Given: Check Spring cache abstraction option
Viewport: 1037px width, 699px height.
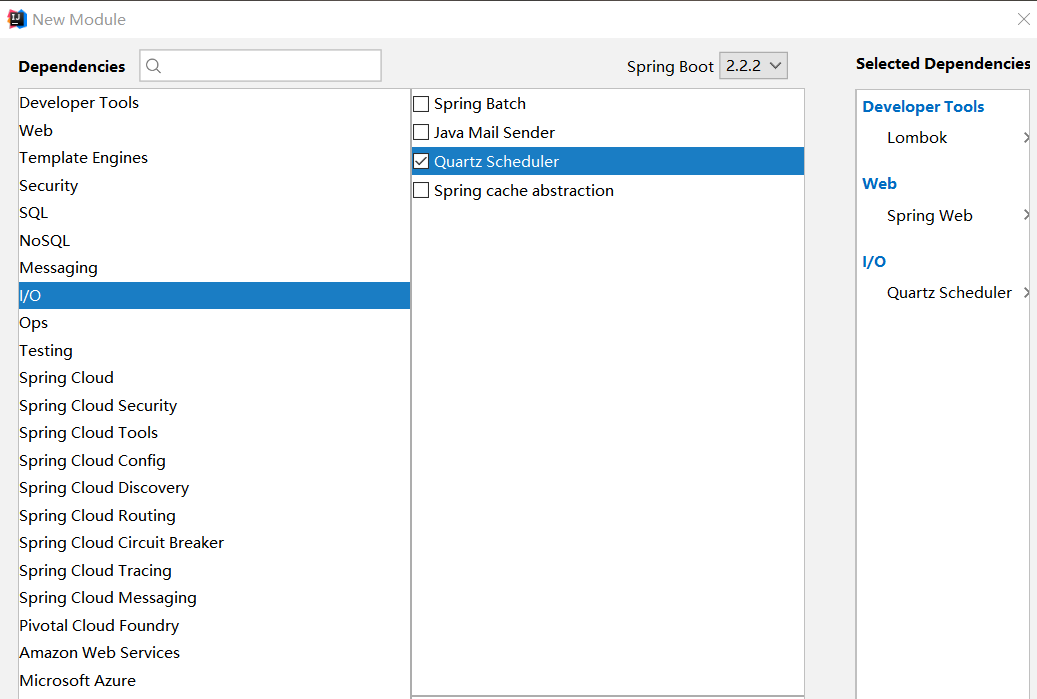Looking at the screenshot, I should [x=421, y=190].
